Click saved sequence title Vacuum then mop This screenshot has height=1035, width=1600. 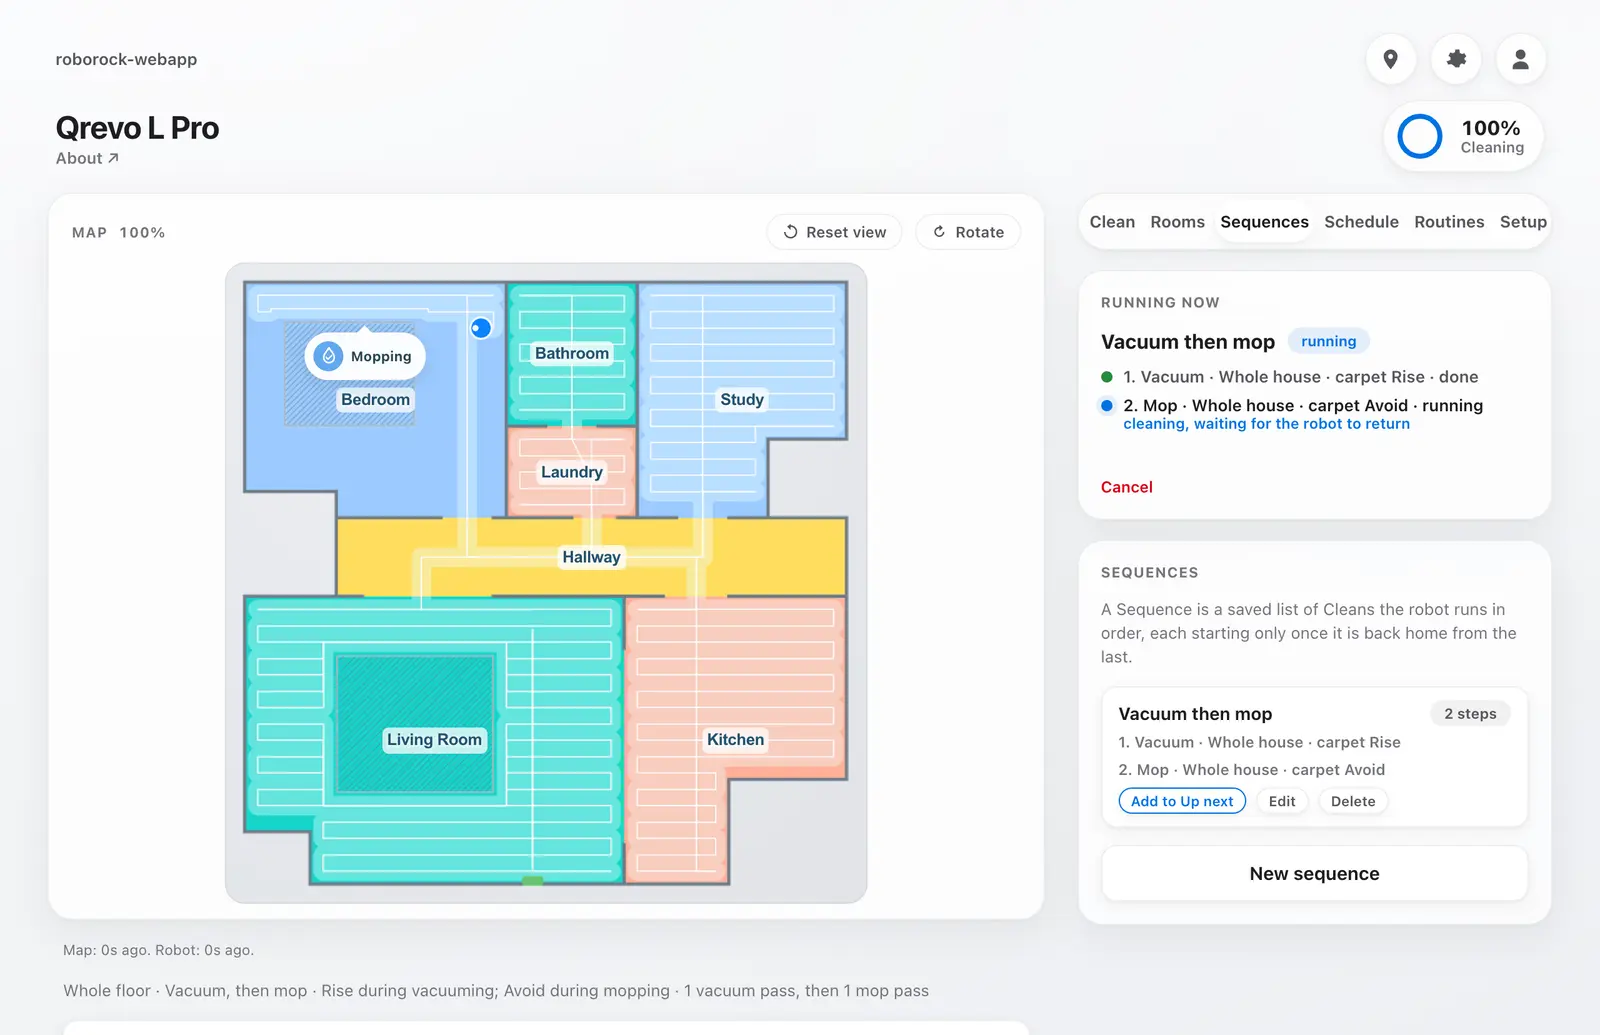tap(1195, 714)
